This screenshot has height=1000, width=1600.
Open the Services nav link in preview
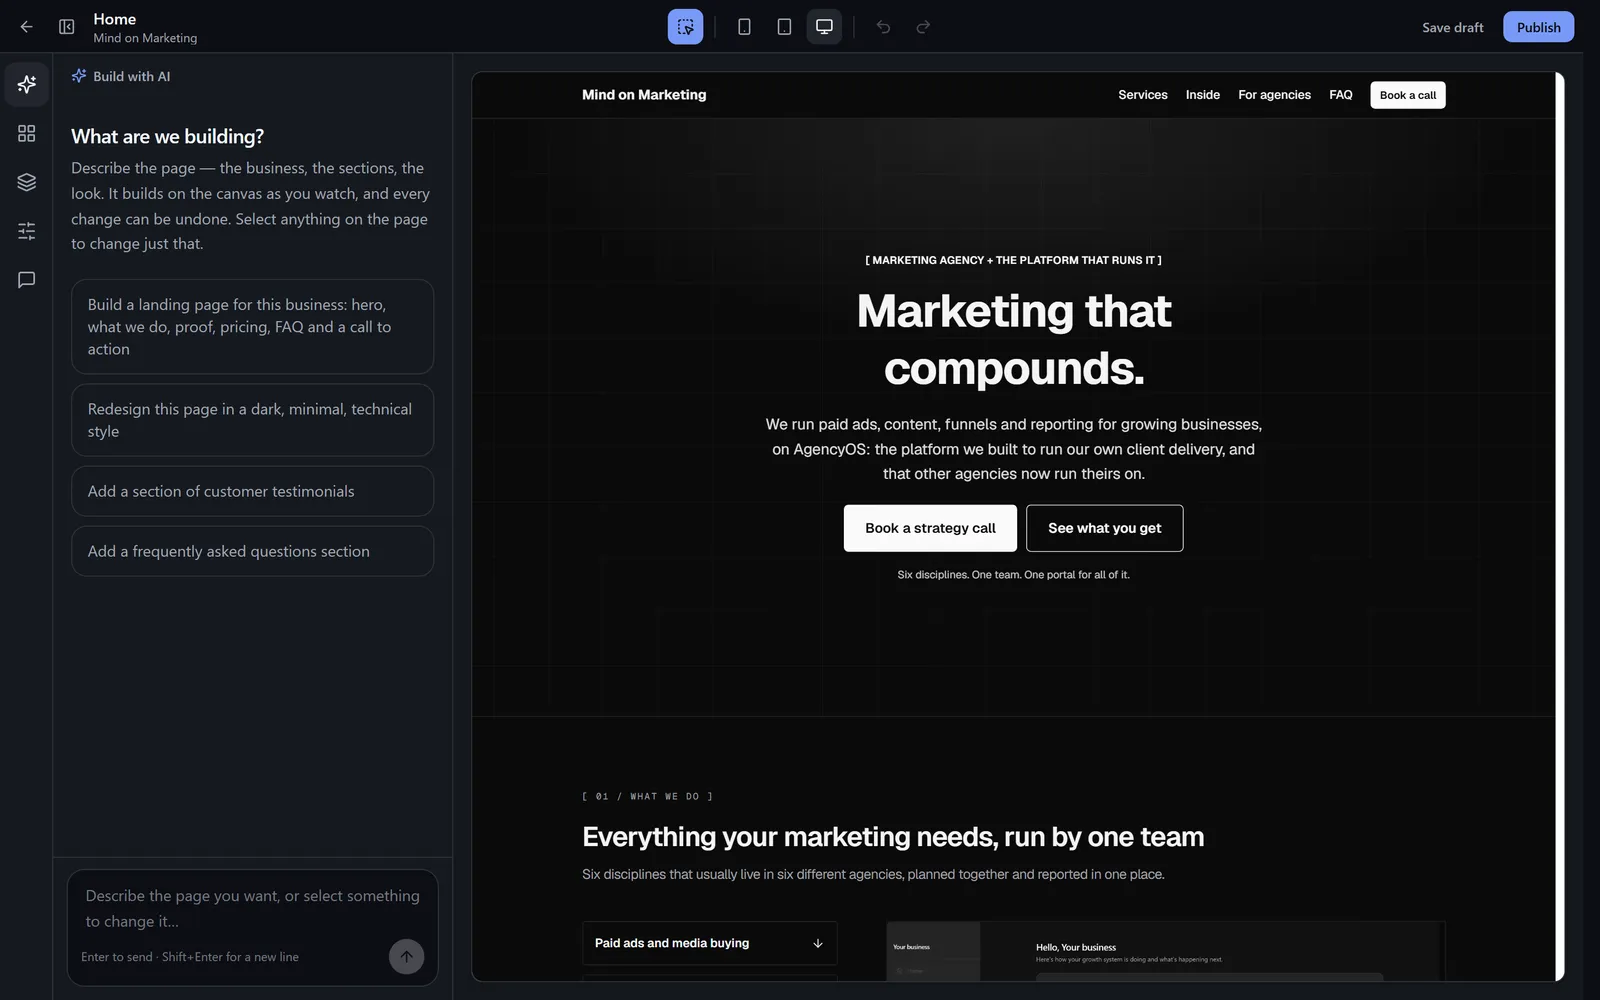(1142, 95)
